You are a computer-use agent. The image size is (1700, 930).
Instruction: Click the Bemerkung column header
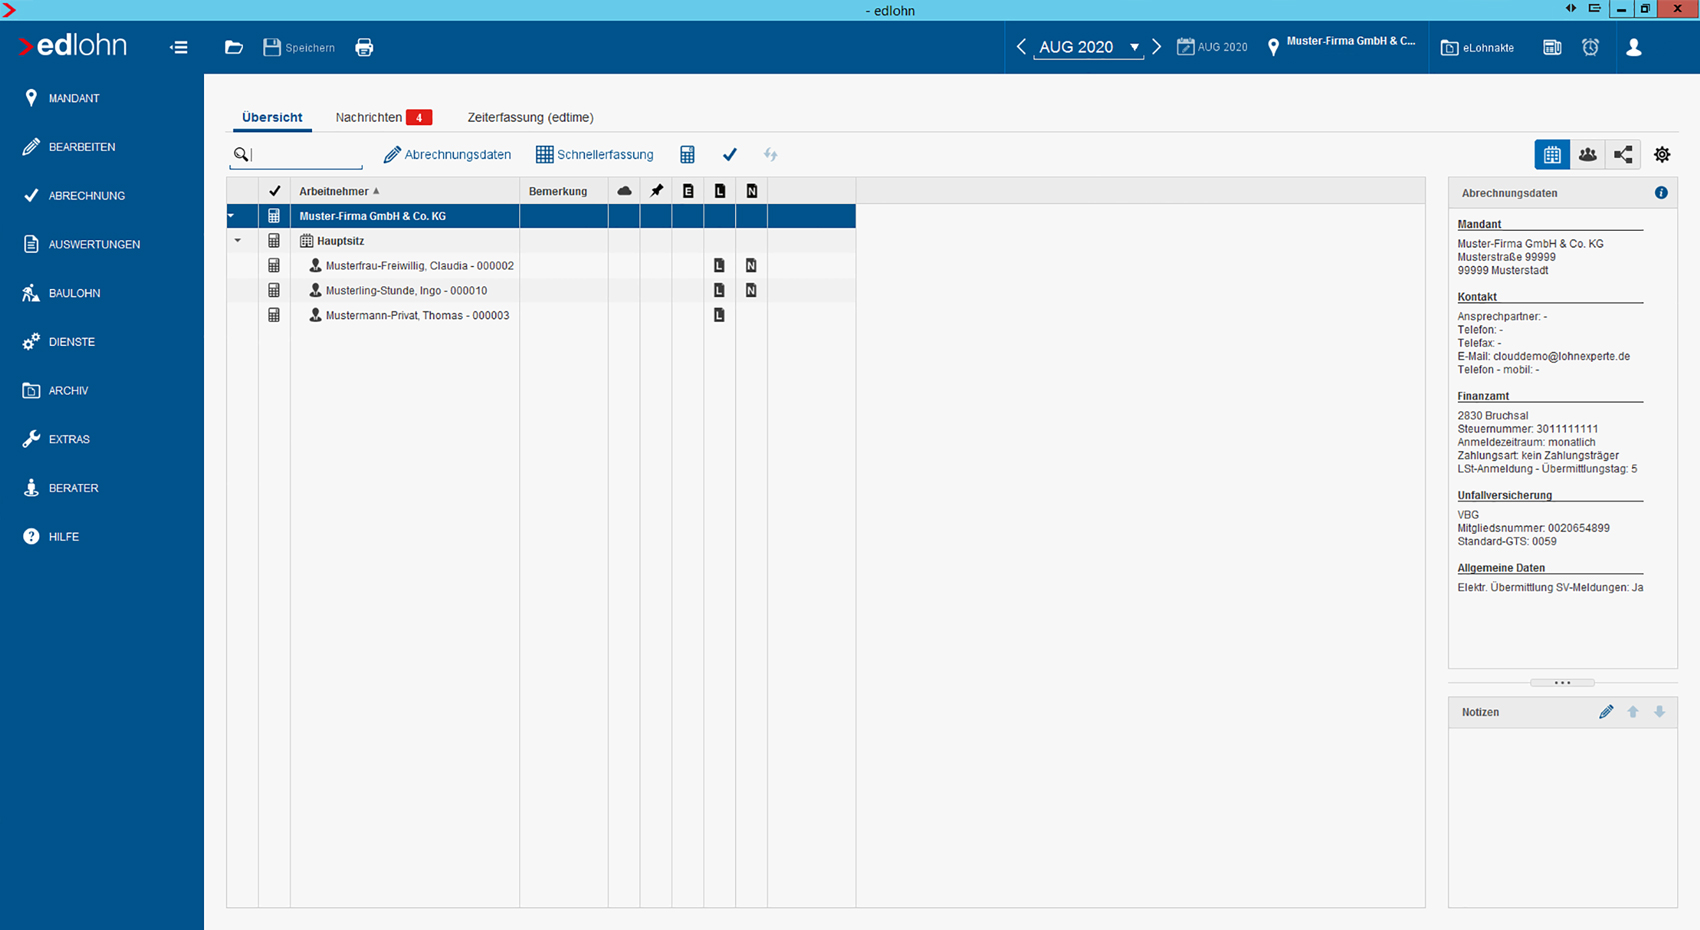coord(563,191)
